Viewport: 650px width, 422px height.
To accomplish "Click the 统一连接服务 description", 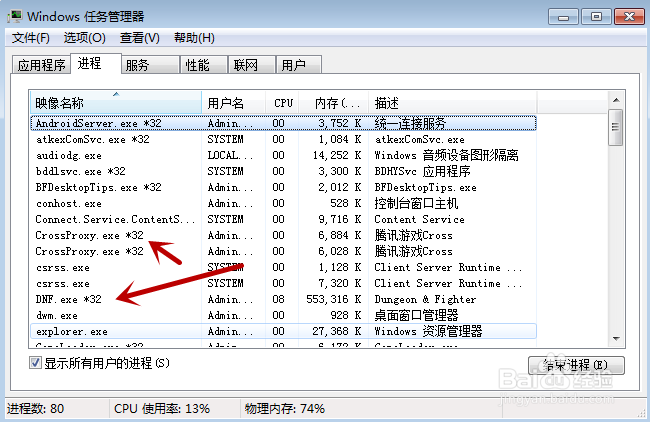I will 410,123.
